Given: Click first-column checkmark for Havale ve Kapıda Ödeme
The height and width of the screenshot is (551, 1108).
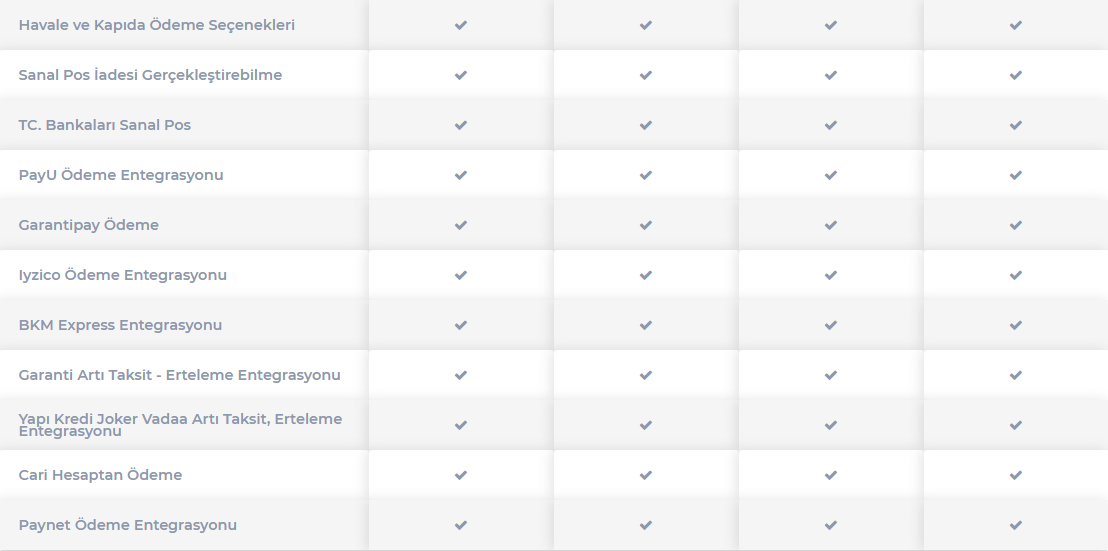Looking at the screenshot, I should 461,25.
